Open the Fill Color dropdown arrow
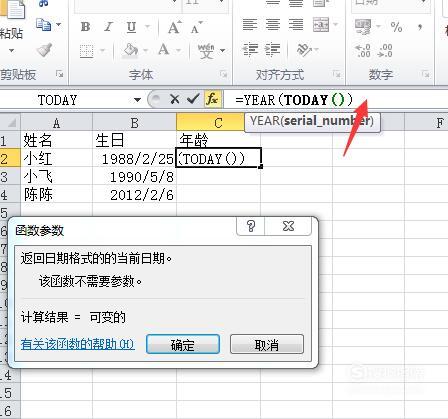 (x=145, y=51)
